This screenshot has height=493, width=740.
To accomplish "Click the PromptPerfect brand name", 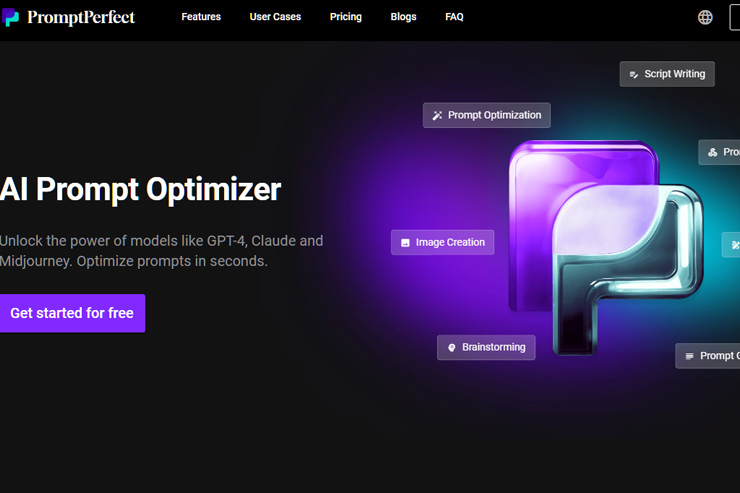I will coord(81,17).
